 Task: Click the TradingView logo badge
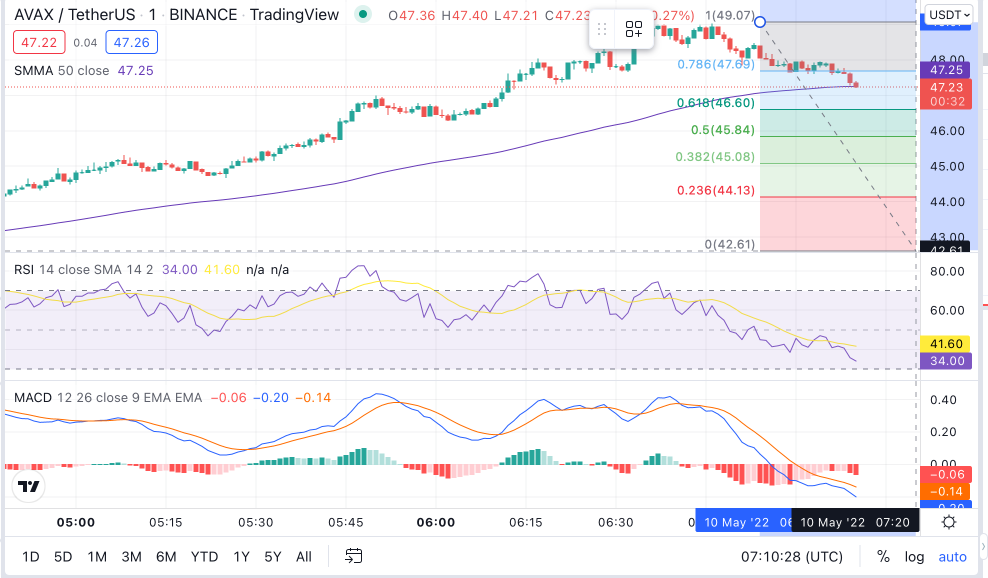coord(28,487)
